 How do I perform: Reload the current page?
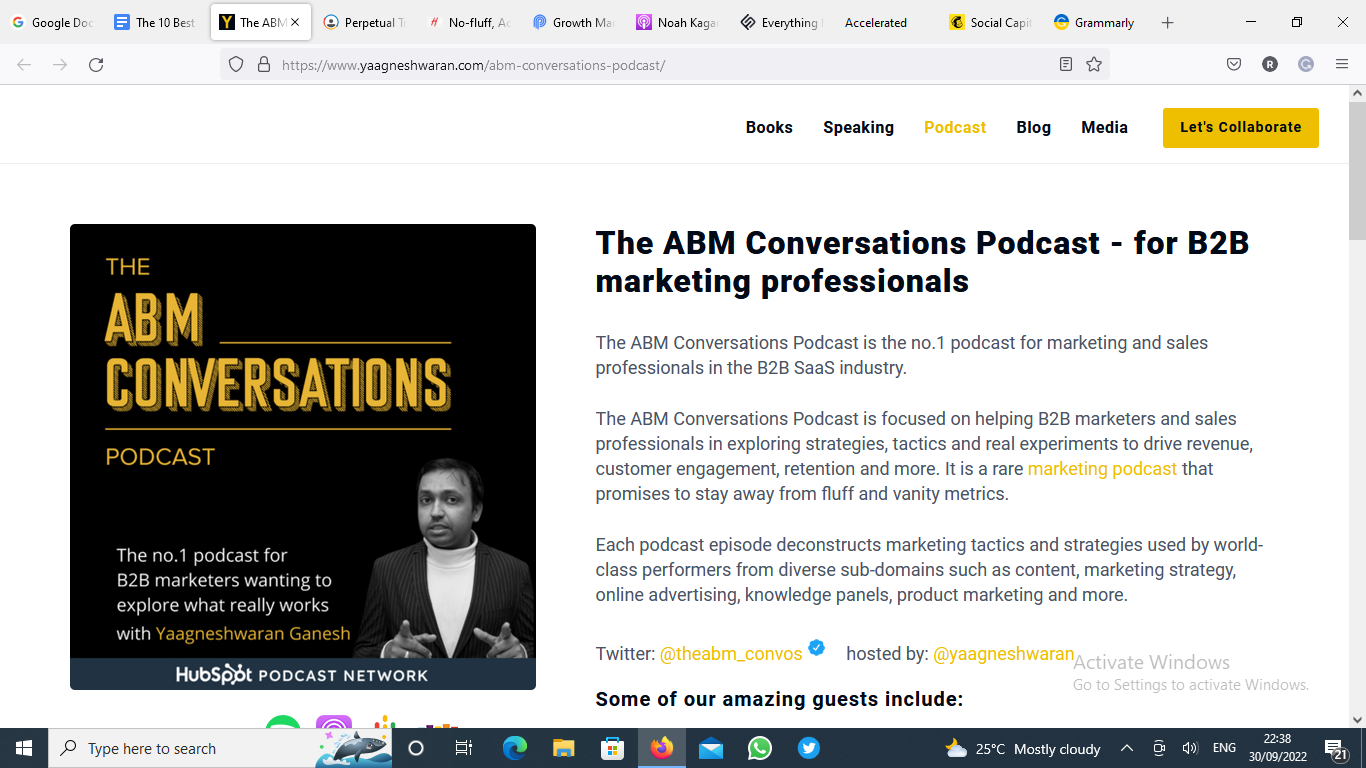tap(96, 65)
